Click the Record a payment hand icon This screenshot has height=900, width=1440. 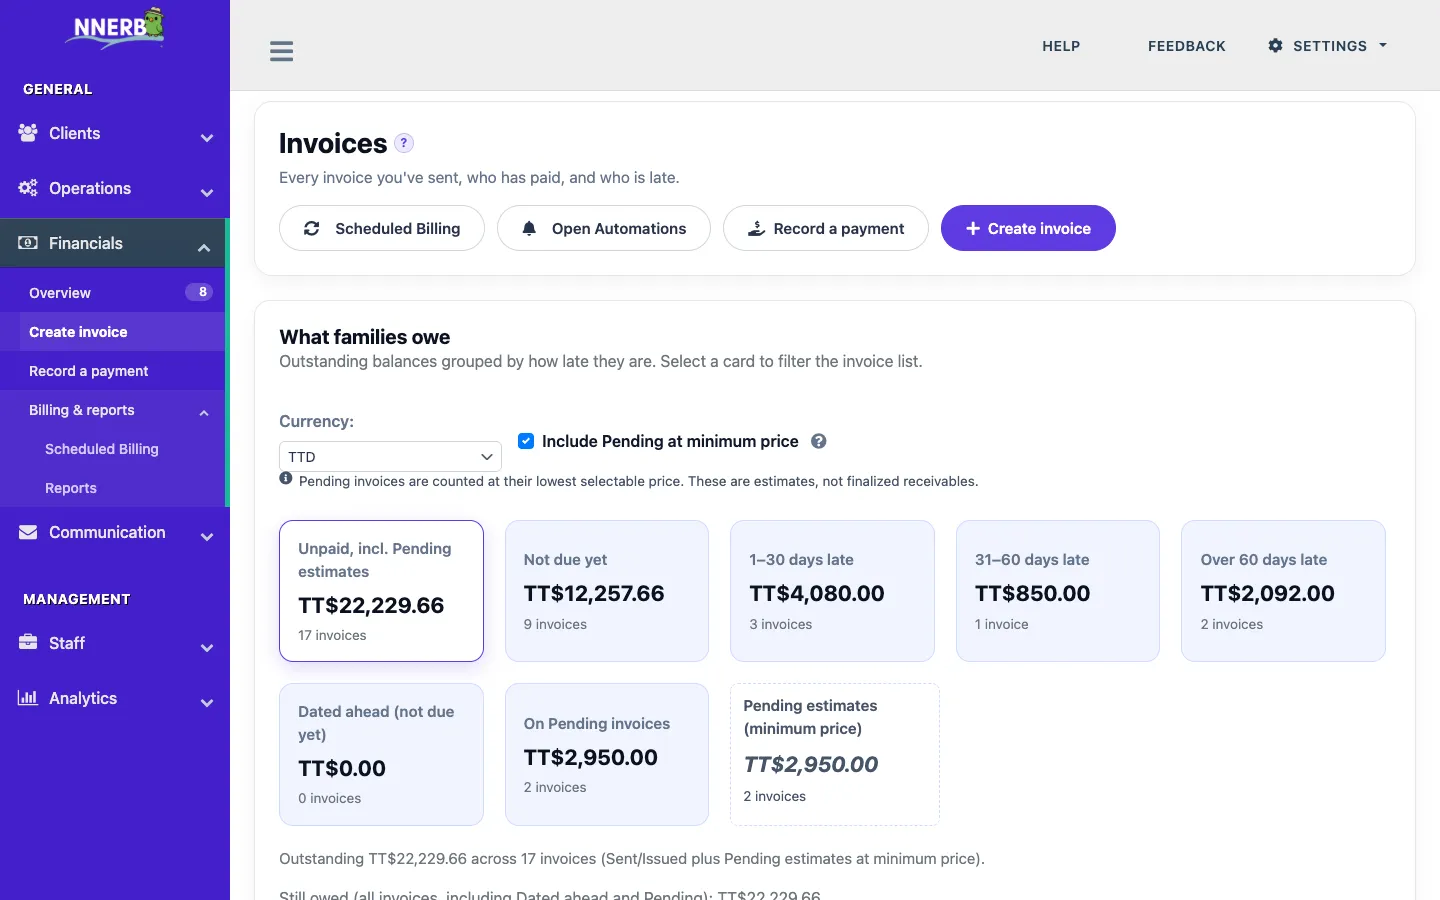coord(757,228)
